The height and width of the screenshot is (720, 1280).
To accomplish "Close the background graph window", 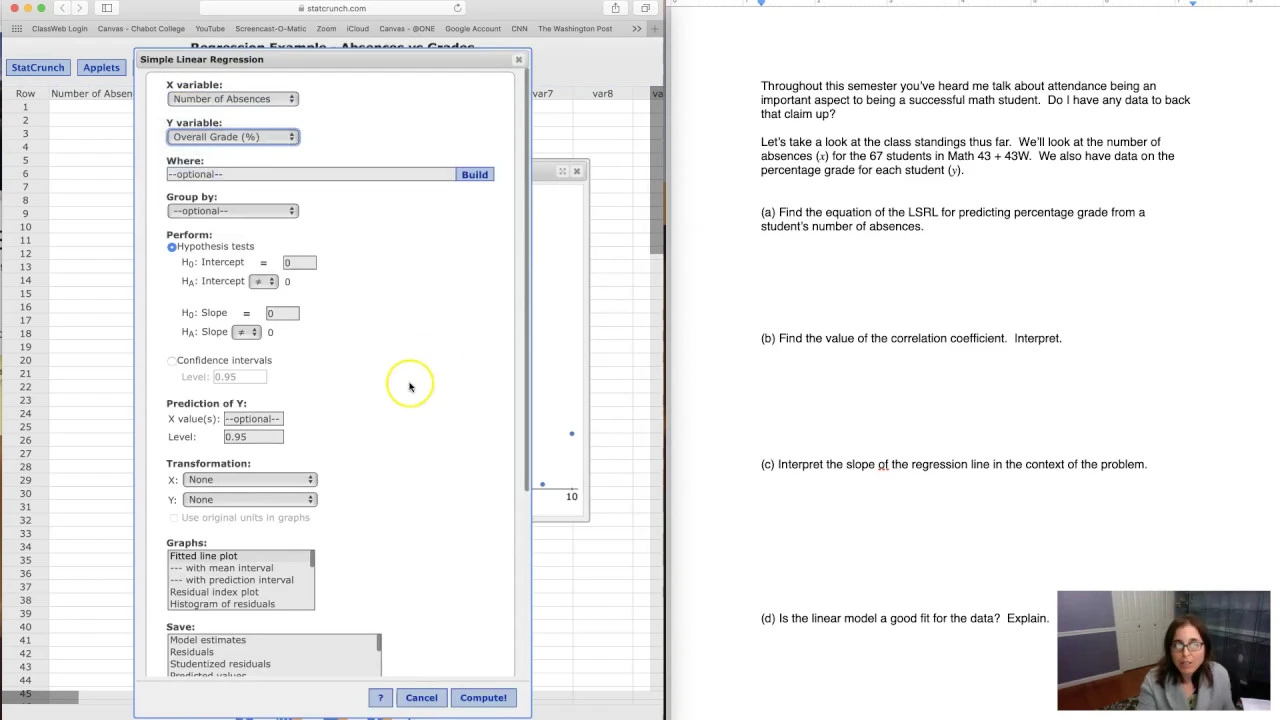I will [577, 172].
